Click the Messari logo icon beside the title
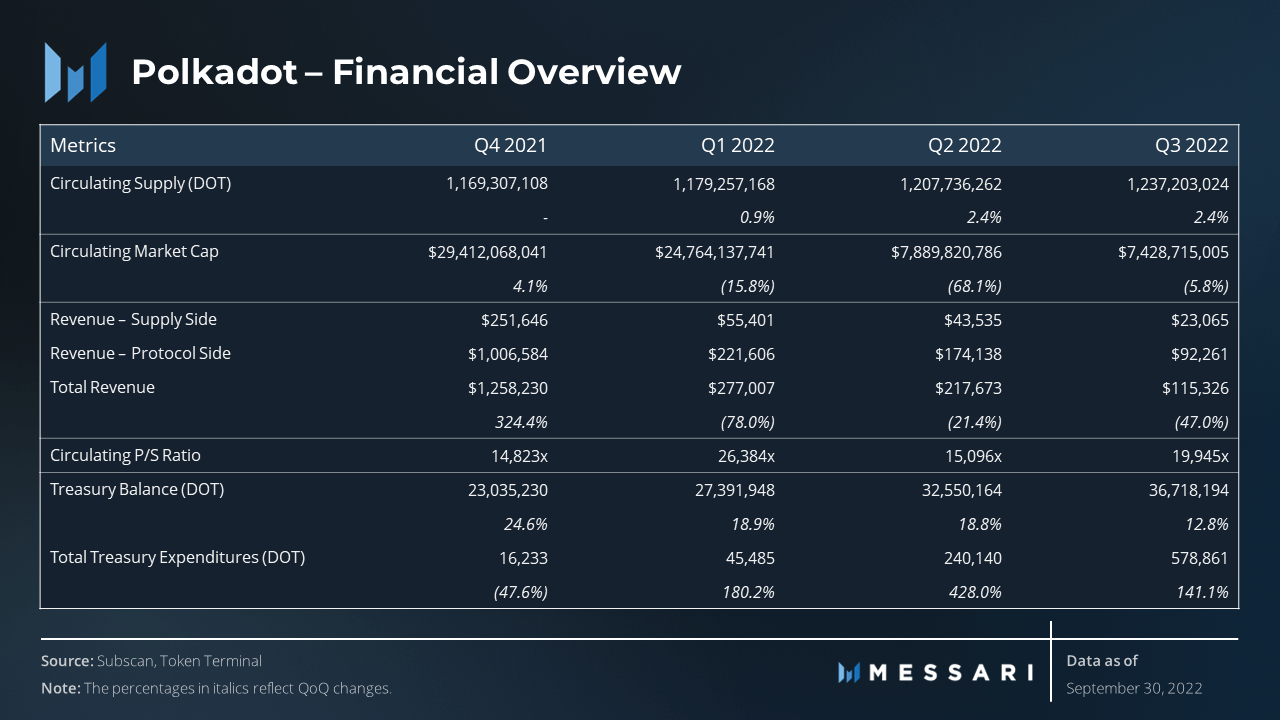 click(75, 72)
